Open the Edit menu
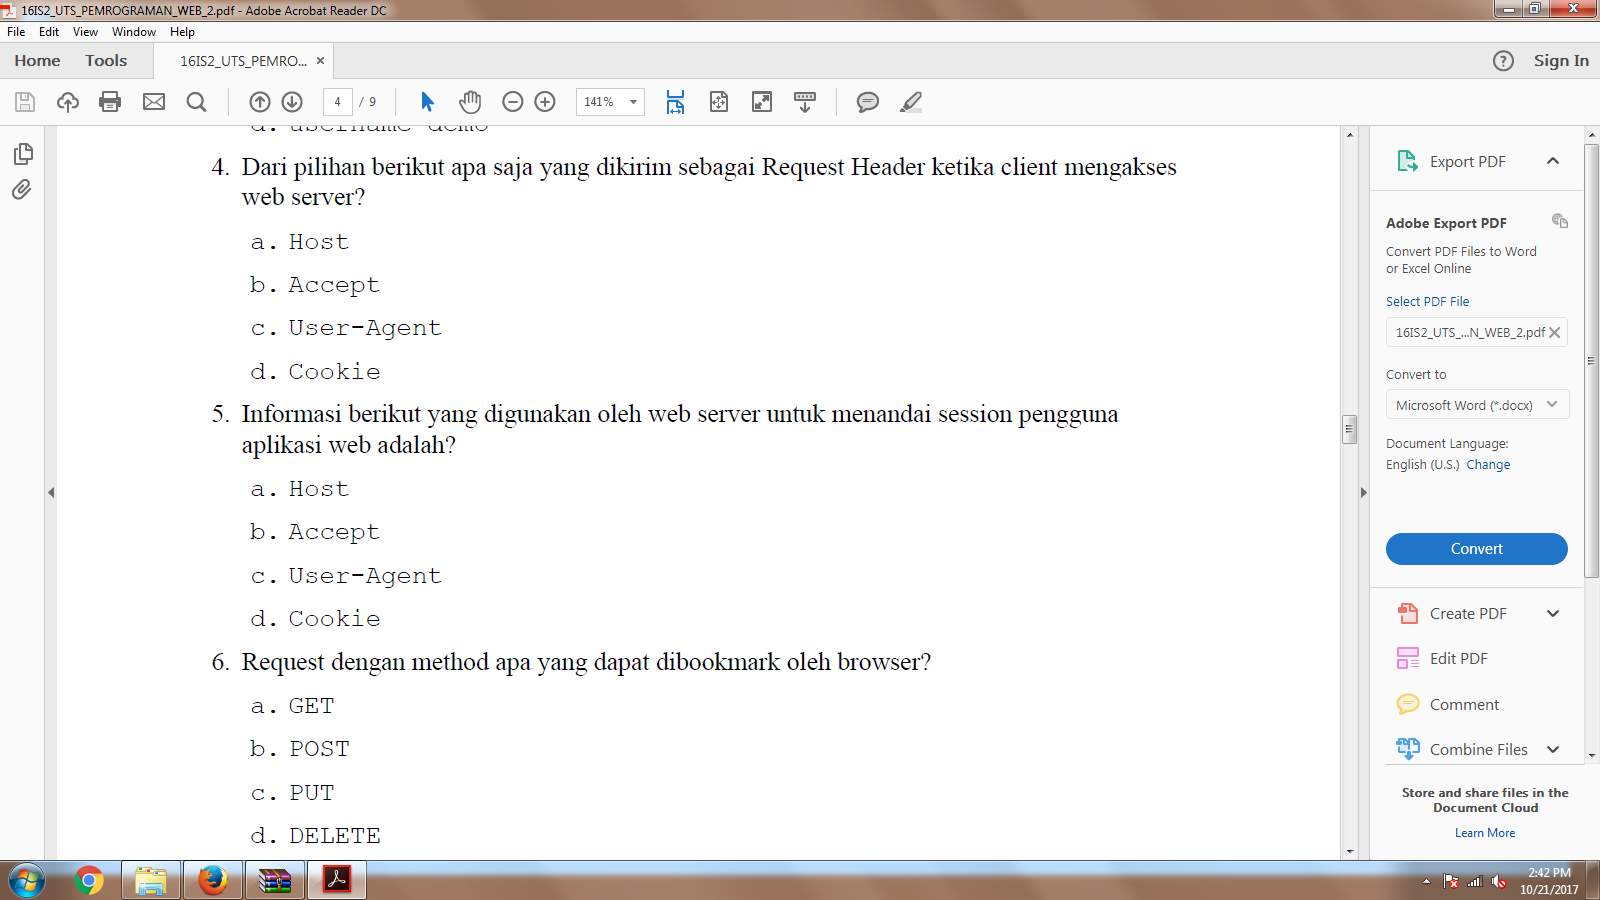Screen dimensions: 1600x900 coord(49,32)
